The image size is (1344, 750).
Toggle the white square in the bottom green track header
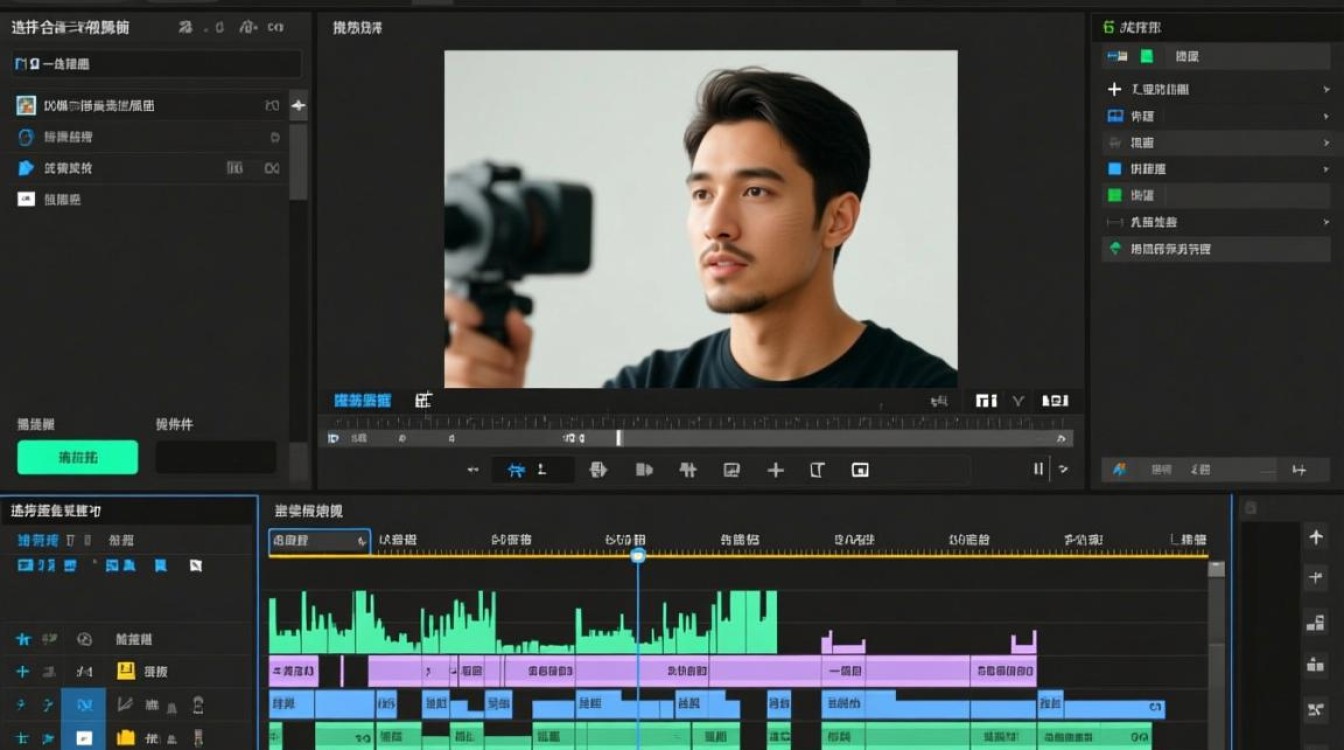(84, 738)
